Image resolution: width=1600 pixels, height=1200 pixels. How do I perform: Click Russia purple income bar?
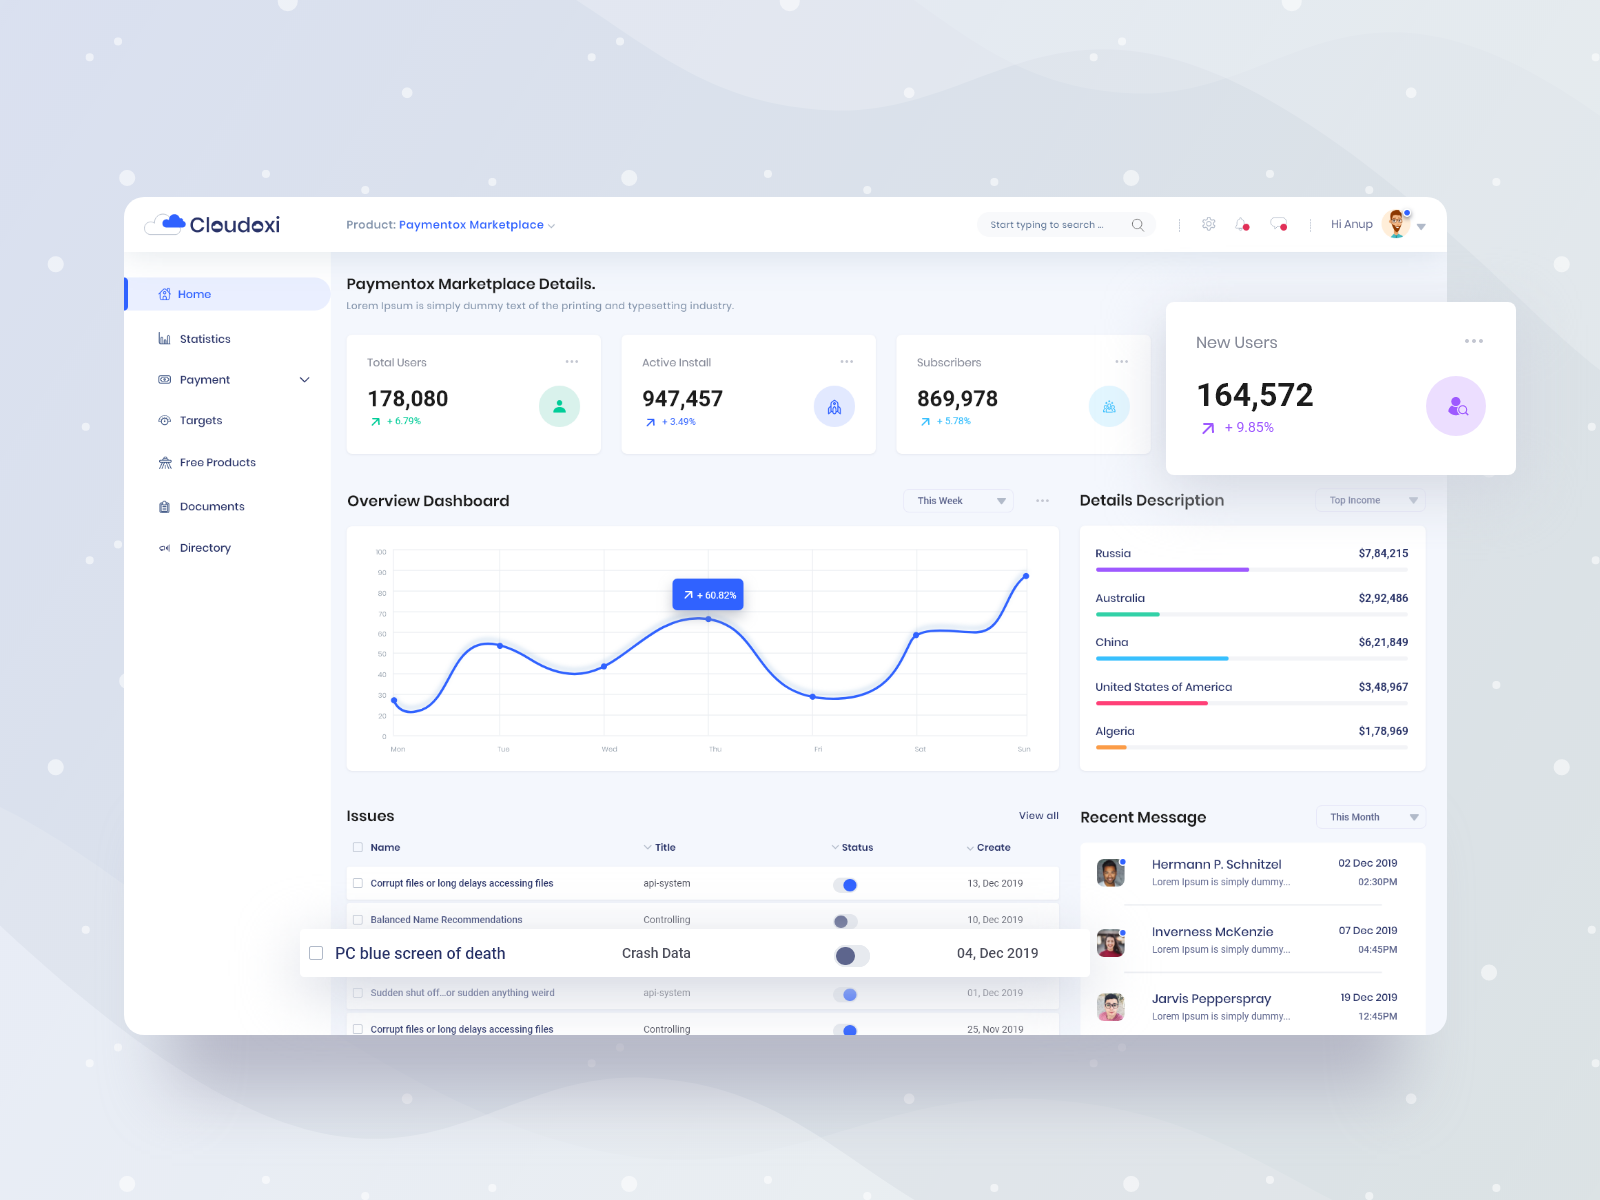[x=1172, y=570]
